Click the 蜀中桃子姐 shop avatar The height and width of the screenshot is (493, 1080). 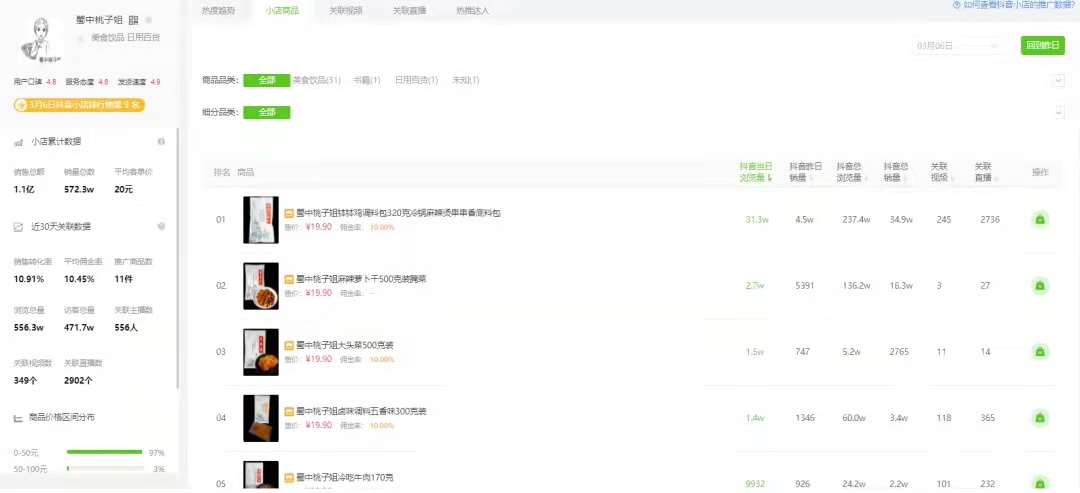point(39,40)
